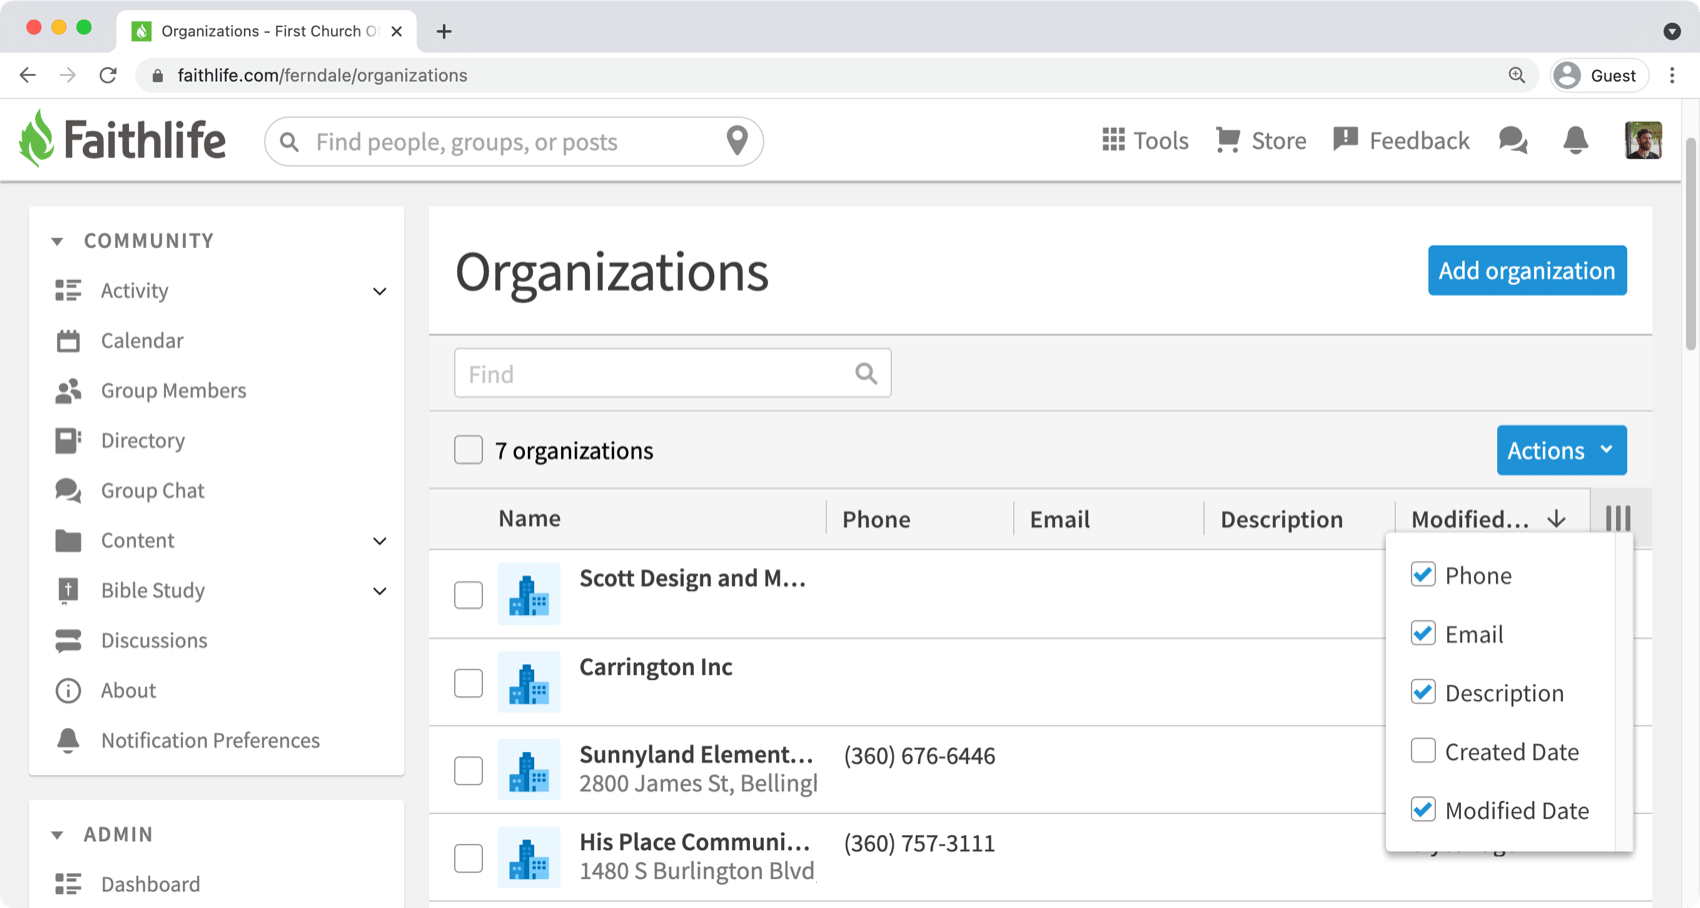The width and height of the screenshot is (1700, 908).
Task: Open the notifications bell in header
Action: pos(1576,140)
